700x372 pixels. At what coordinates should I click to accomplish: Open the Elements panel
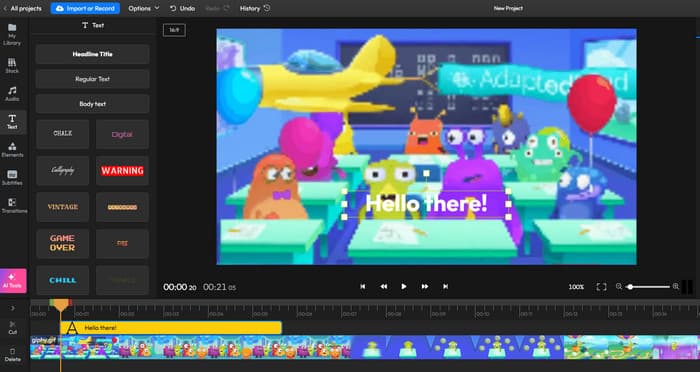point(12,150)
